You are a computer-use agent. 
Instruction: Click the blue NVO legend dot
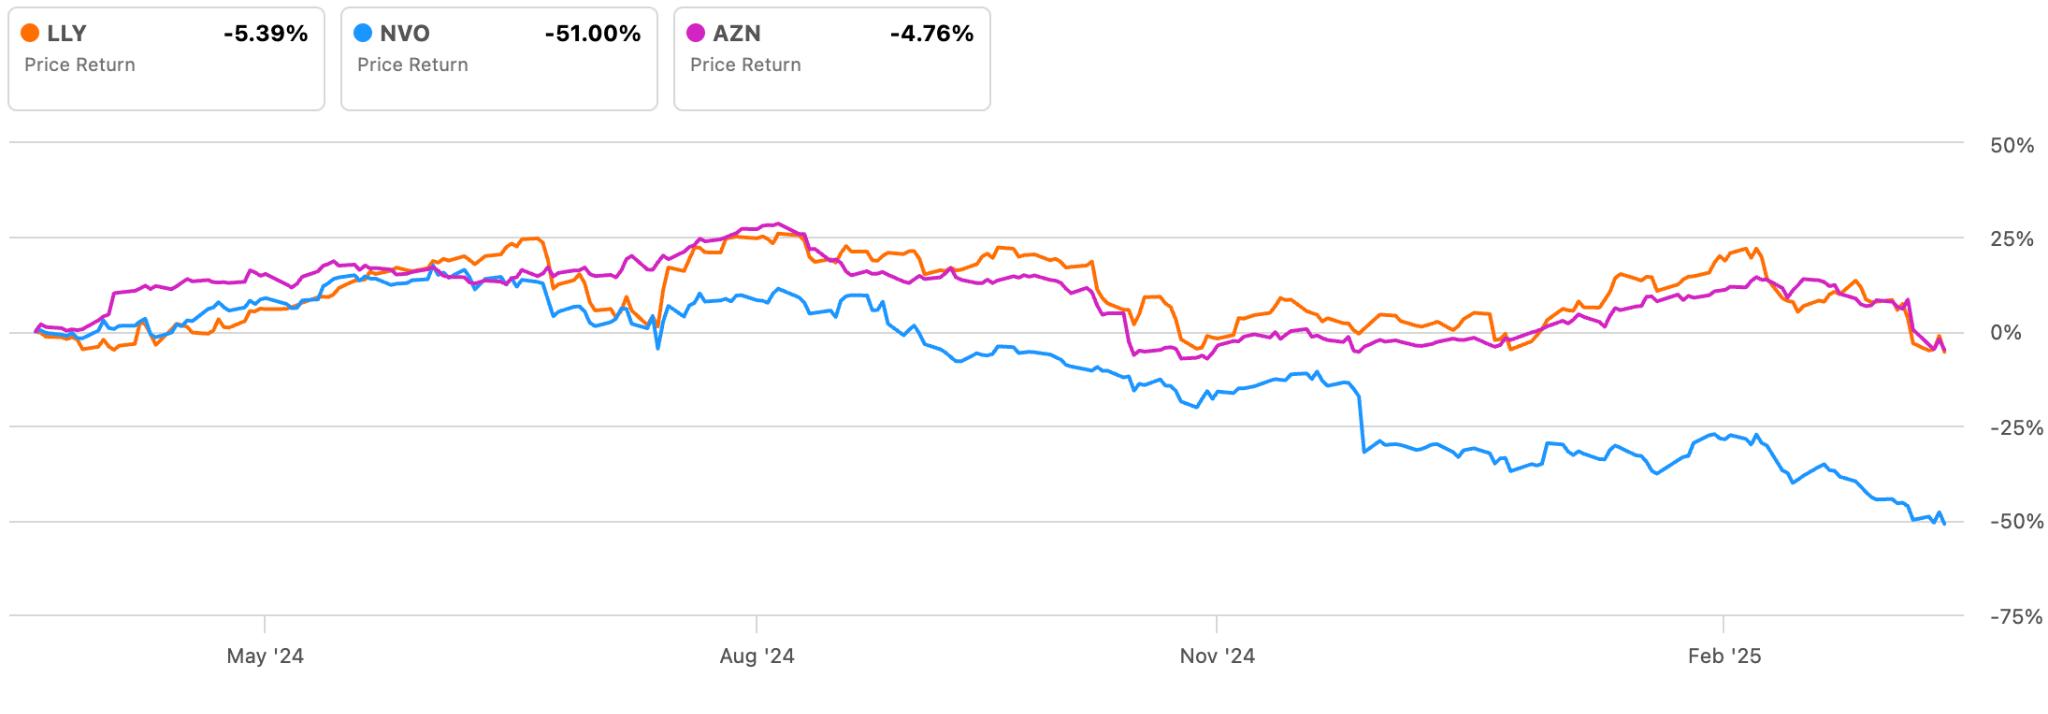pyautogui.click(x=363, y=34)
